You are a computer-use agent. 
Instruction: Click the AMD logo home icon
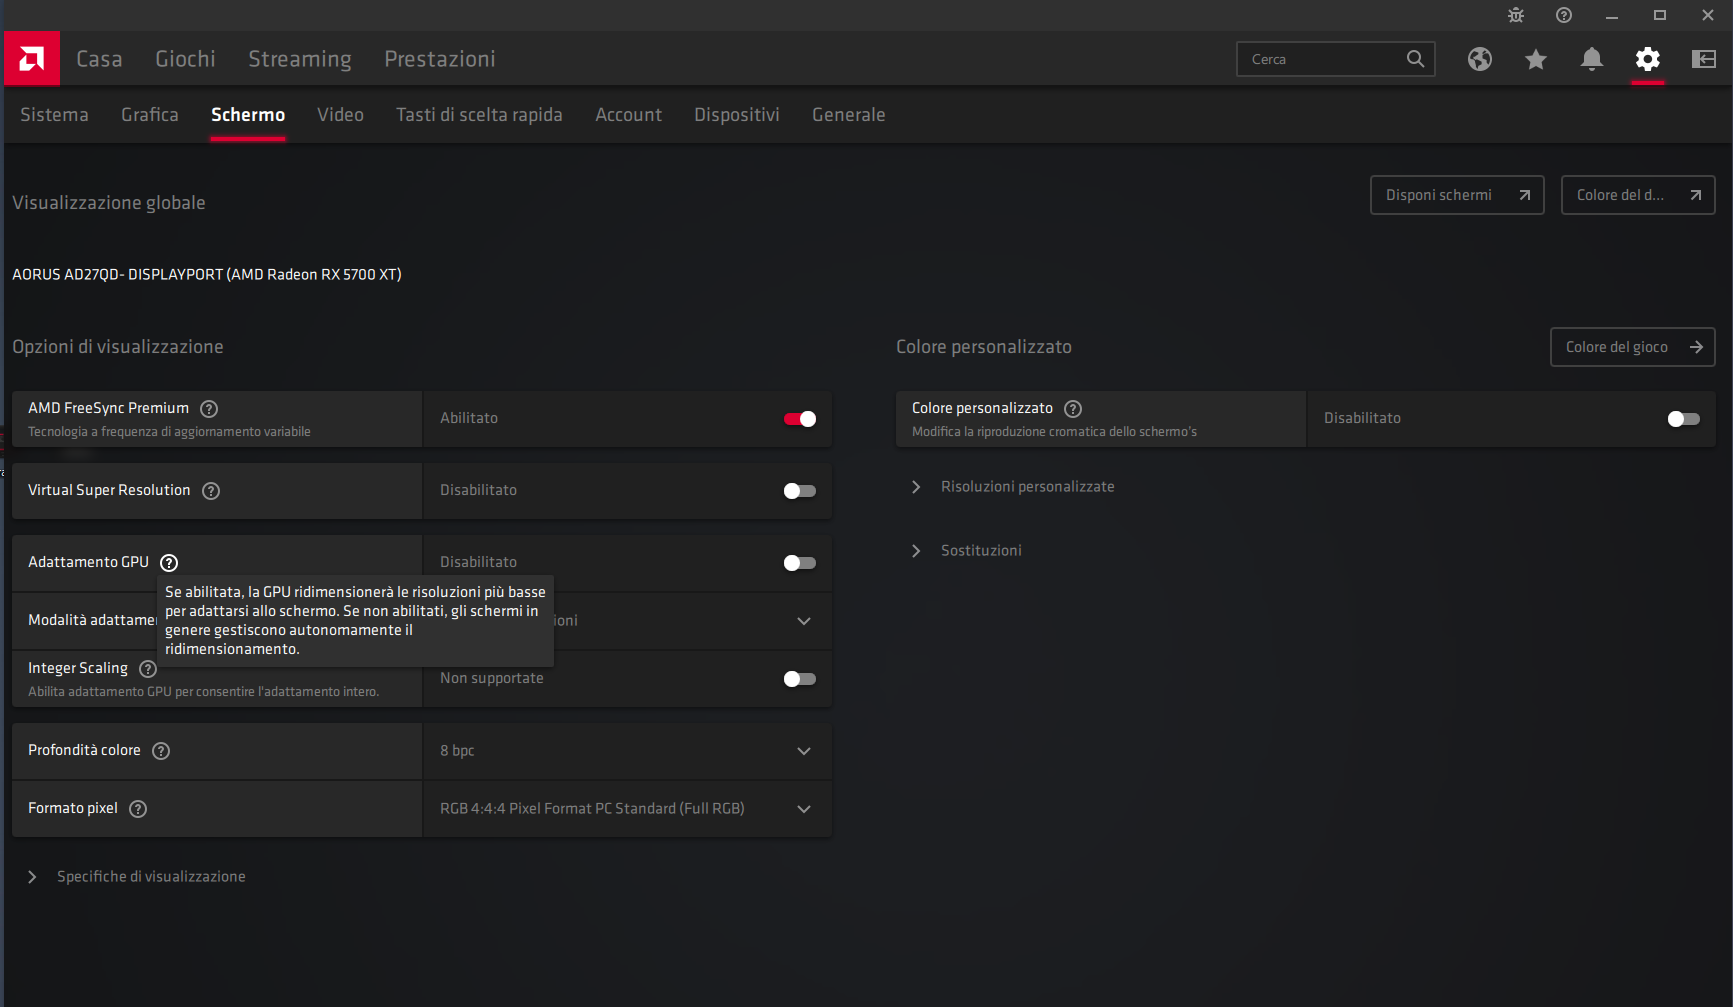click(32, 59)
